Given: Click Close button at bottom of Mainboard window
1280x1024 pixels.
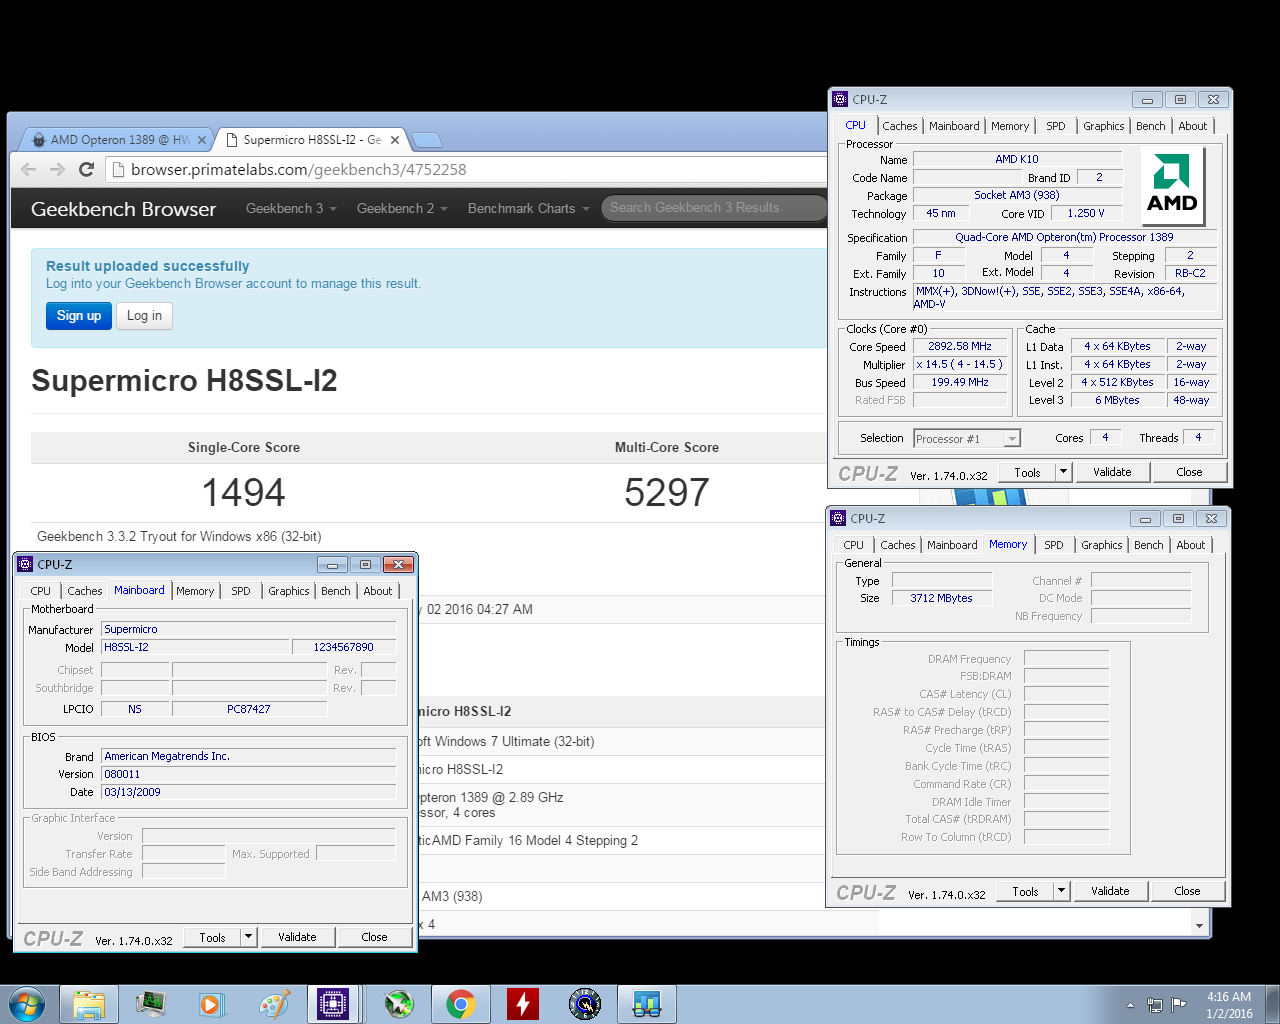Looking at the screenshot, I should coord(374,937).
